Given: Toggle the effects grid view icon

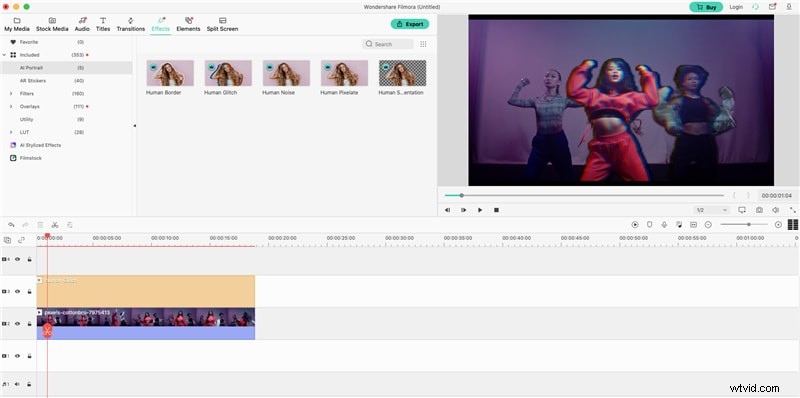Looking at the screenshot, I should 423,44.
